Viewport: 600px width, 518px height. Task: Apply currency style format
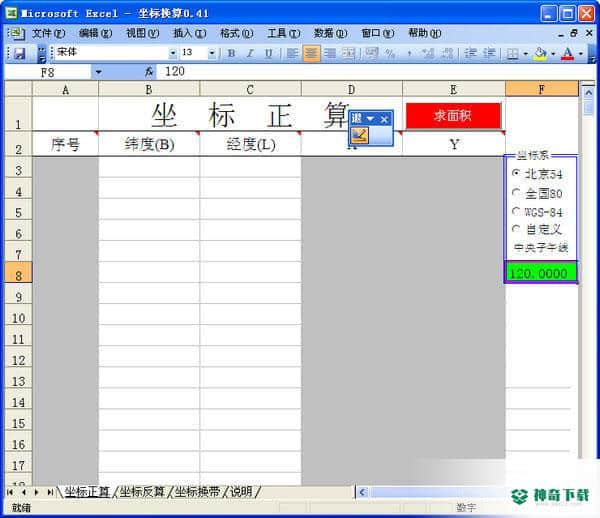click(x=371, y=53)
